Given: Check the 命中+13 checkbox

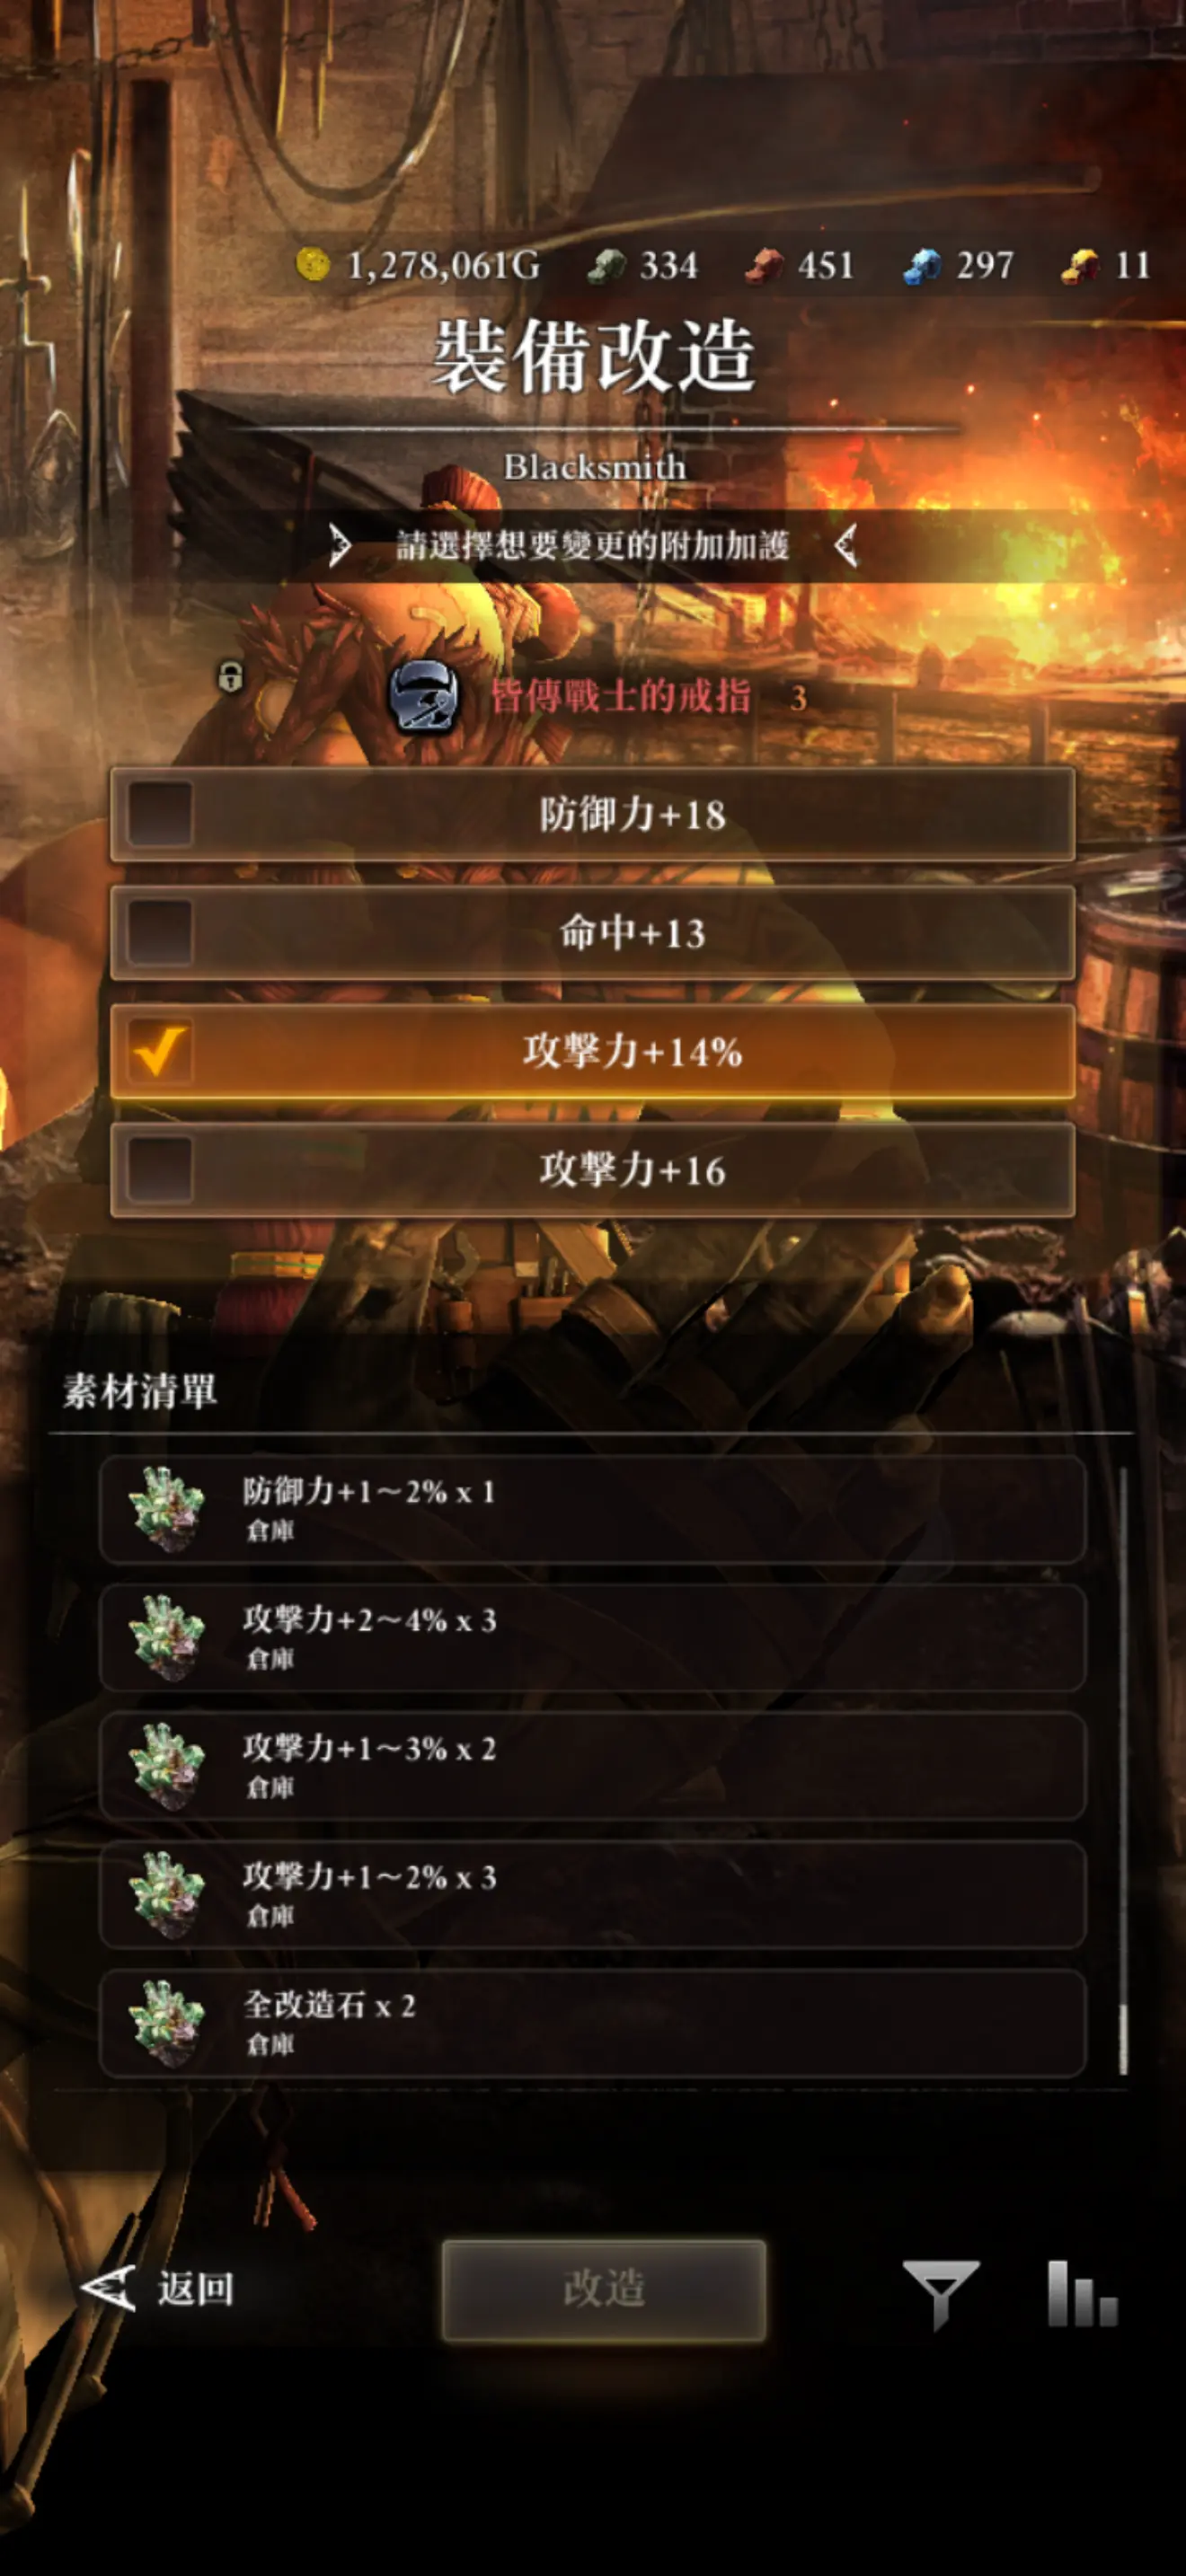Looking at the screenshot, I should (x=160, y=933).
